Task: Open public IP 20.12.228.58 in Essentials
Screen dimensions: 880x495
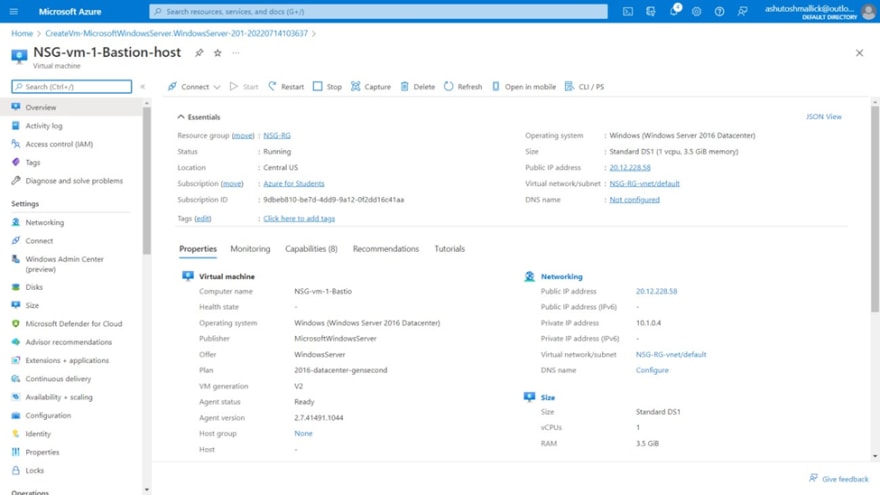Action: coord(630,167)
